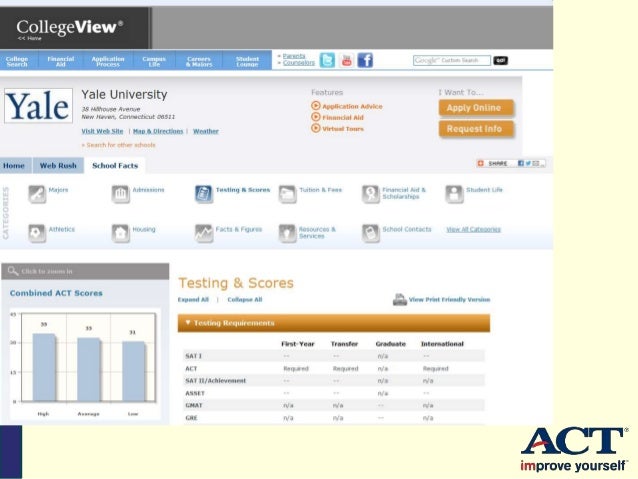Screen dimensions: 638x479
Task: Open the View All Categories link
Action: pyautogui.click(x=474, y=230)
